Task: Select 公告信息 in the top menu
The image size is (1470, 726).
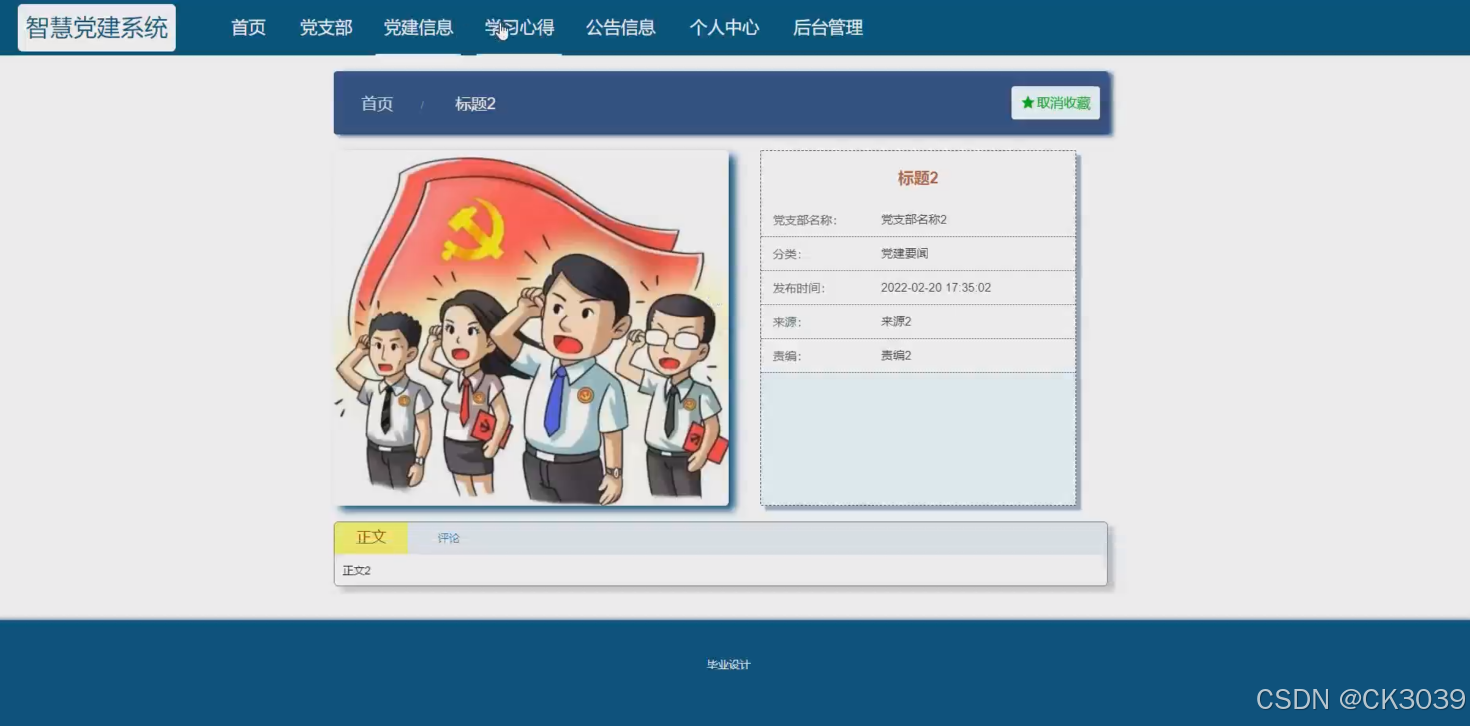Action: 621,28
